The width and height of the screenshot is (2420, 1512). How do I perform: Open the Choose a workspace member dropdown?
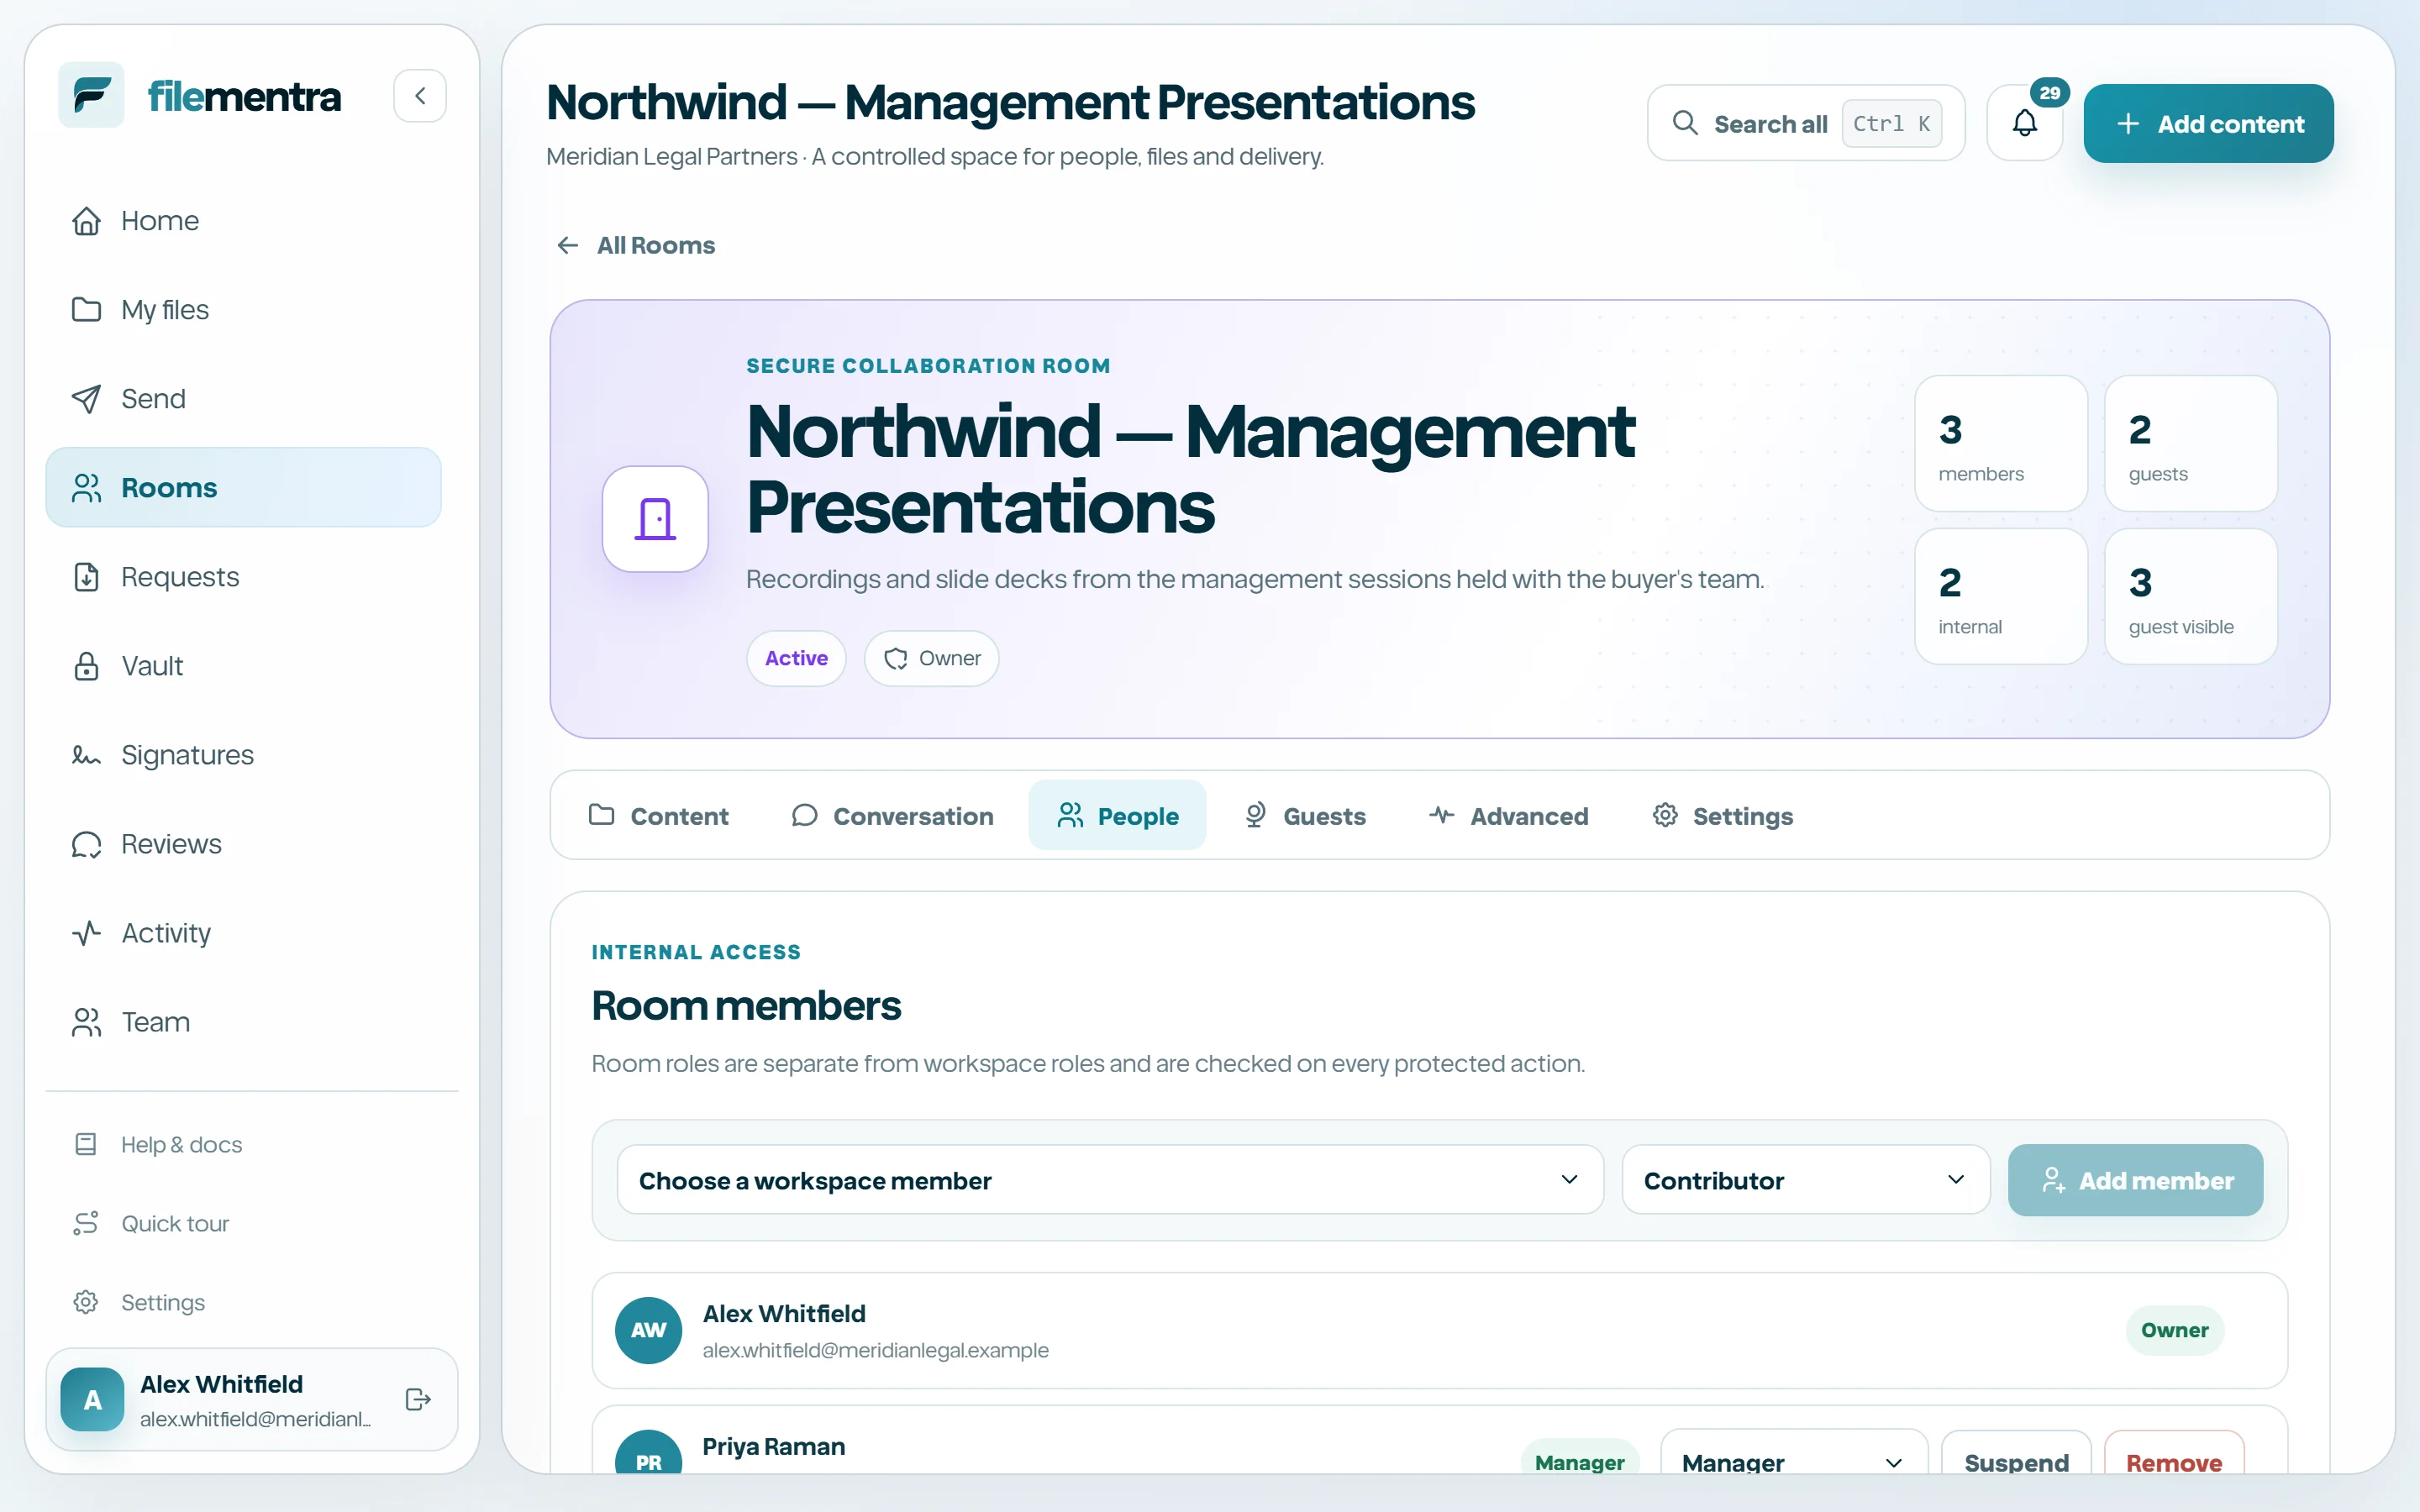click(x=1110, y=1180)
